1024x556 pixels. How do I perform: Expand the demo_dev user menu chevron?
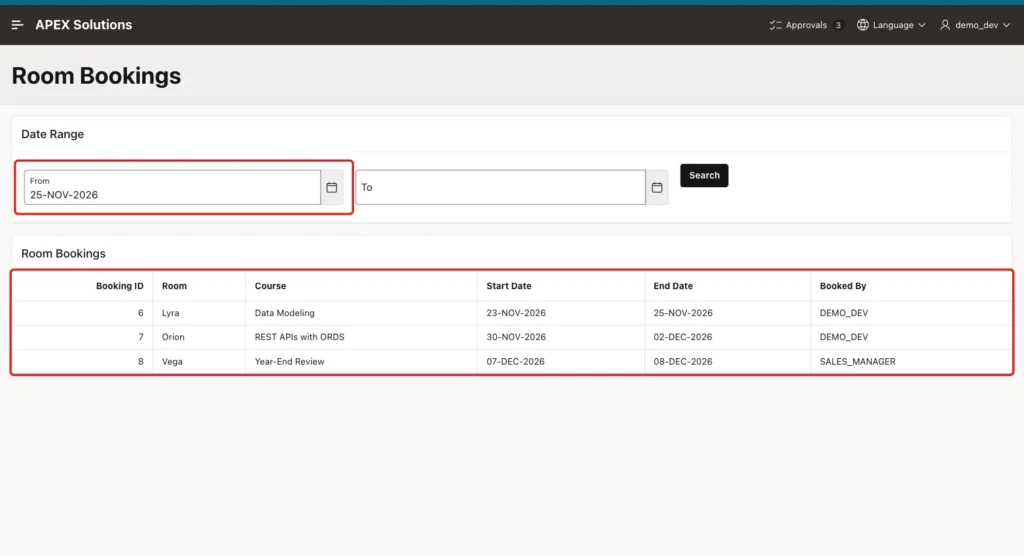click(1006, 25)
